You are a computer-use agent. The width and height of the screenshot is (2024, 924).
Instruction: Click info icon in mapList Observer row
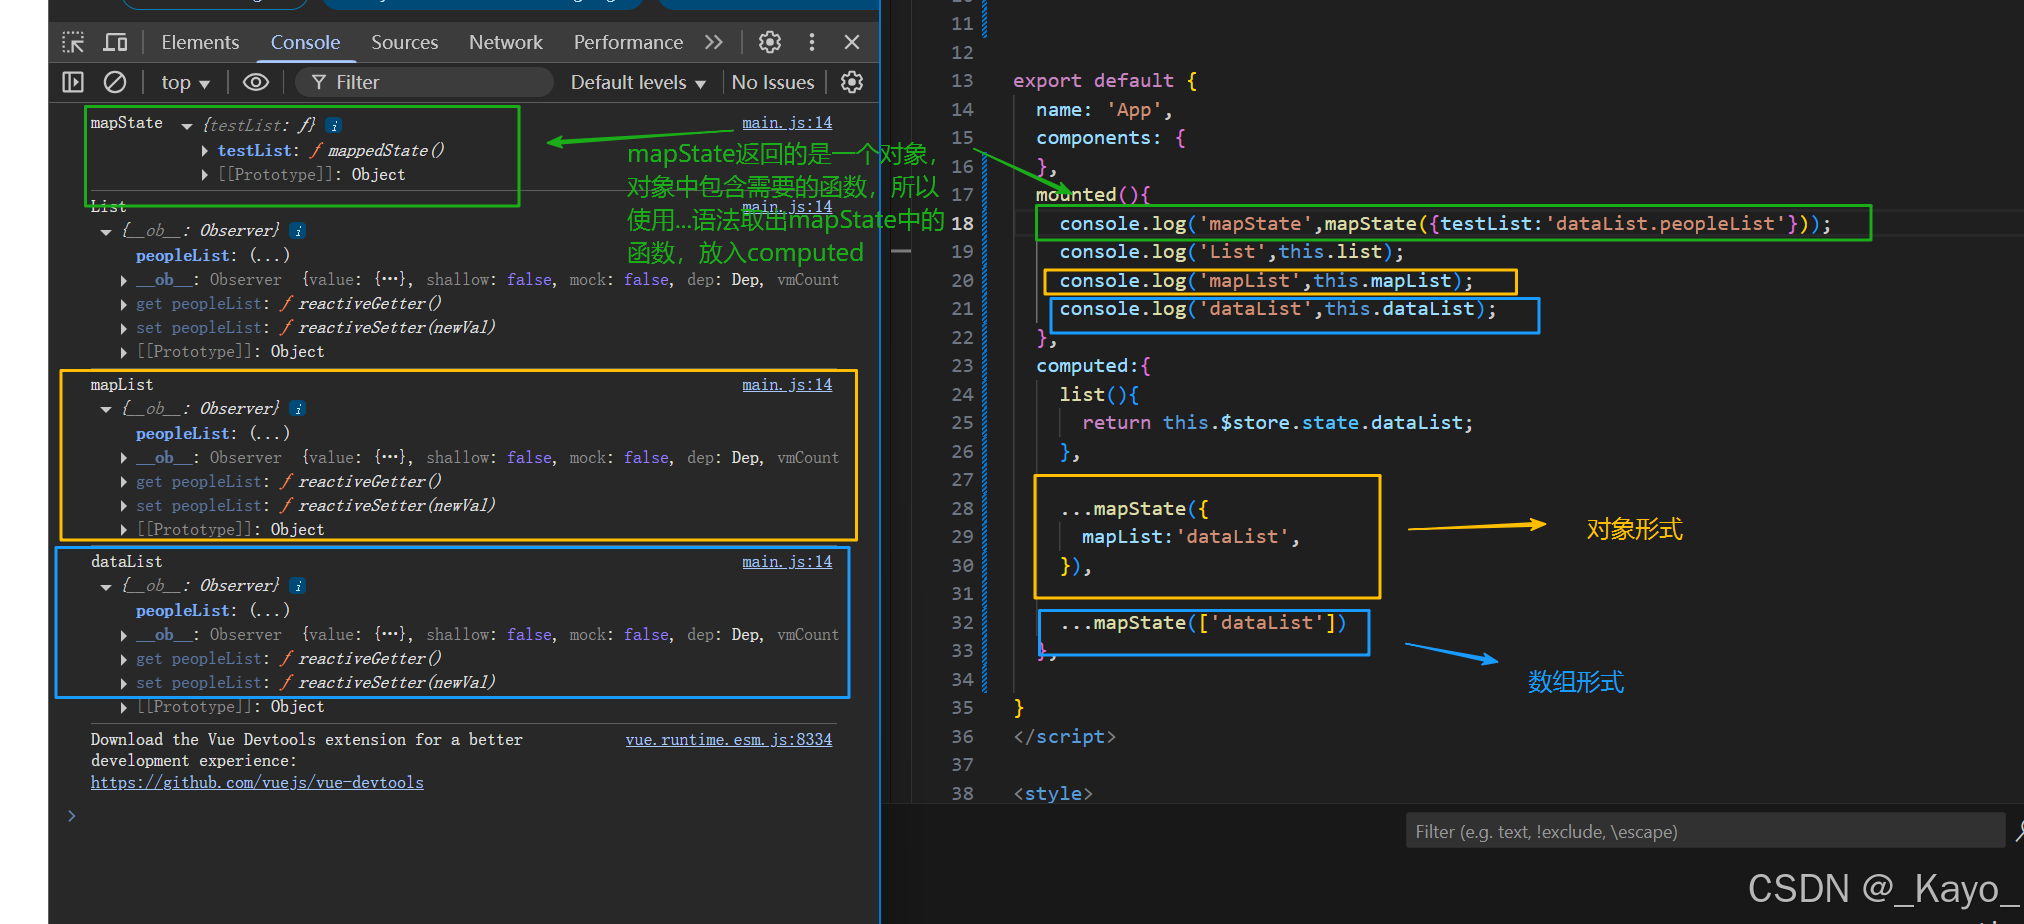click(298, 409)
